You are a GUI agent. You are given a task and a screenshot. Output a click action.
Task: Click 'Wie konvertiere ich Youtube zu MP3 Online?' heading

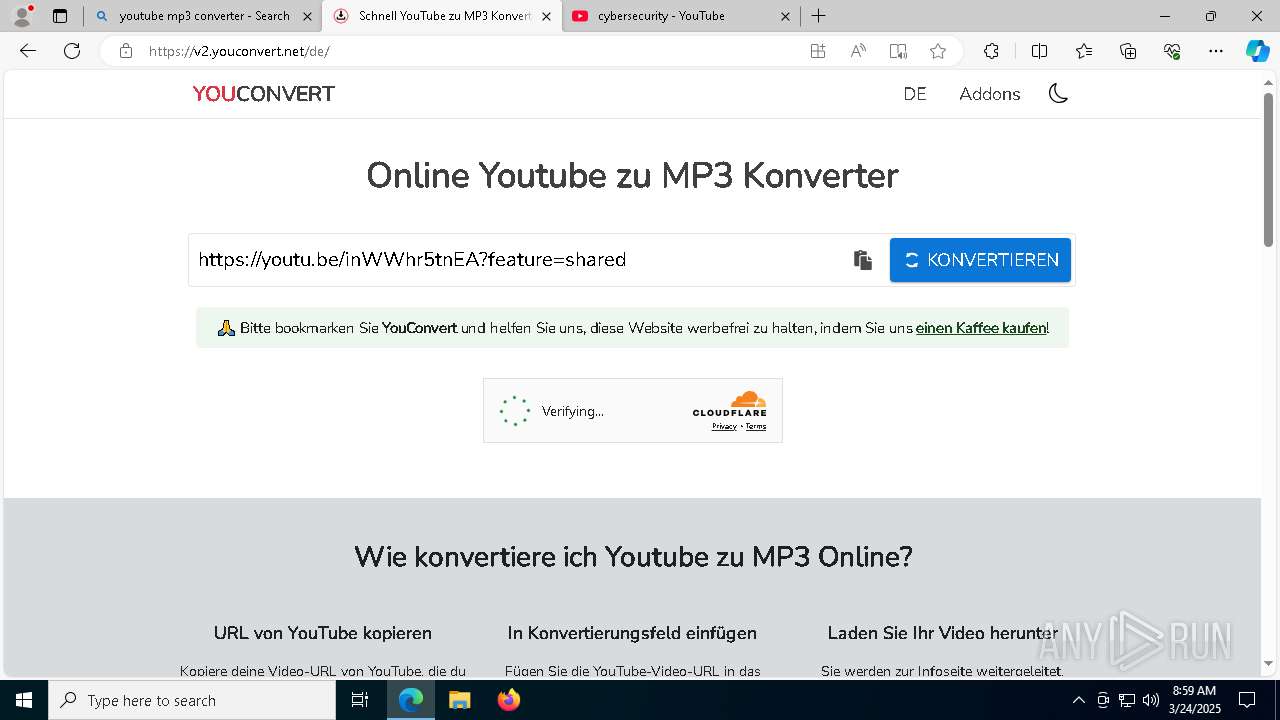[x=633, y=557]
